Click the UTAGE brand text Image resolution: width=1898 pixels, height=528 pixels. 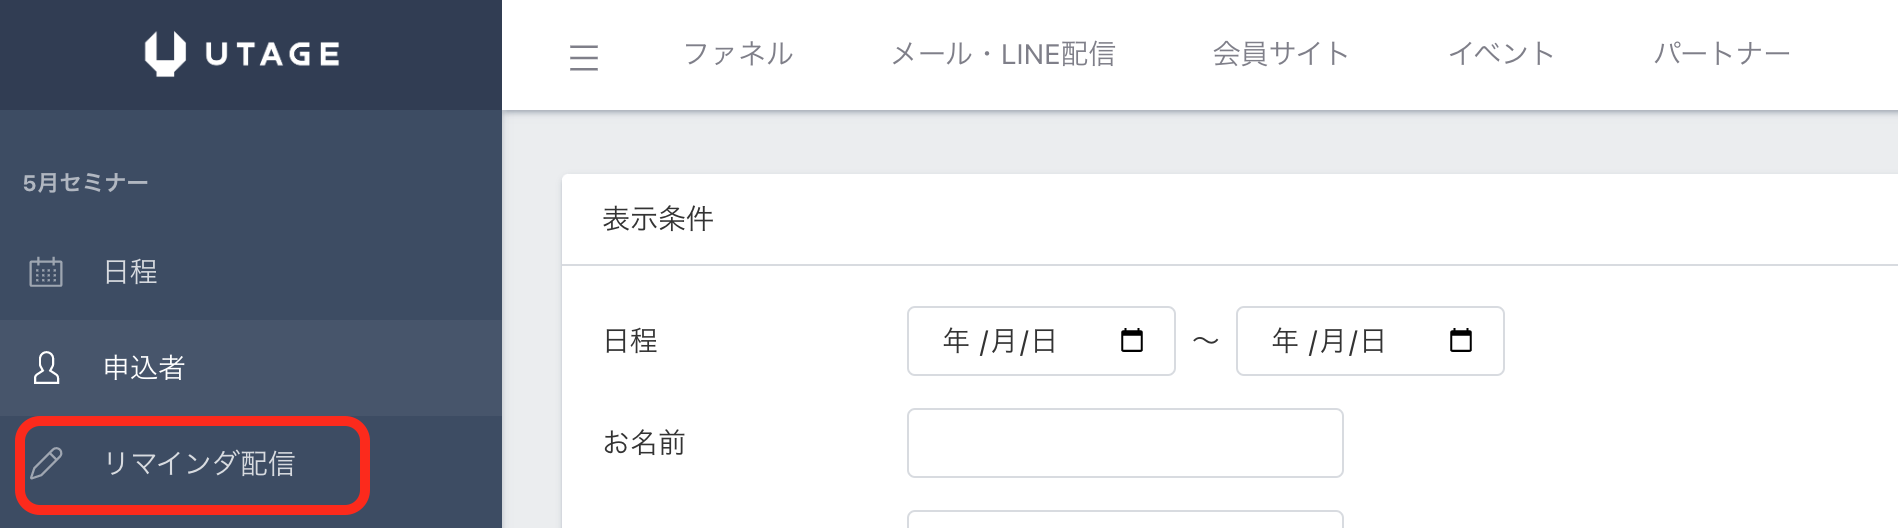click(273, 54)
